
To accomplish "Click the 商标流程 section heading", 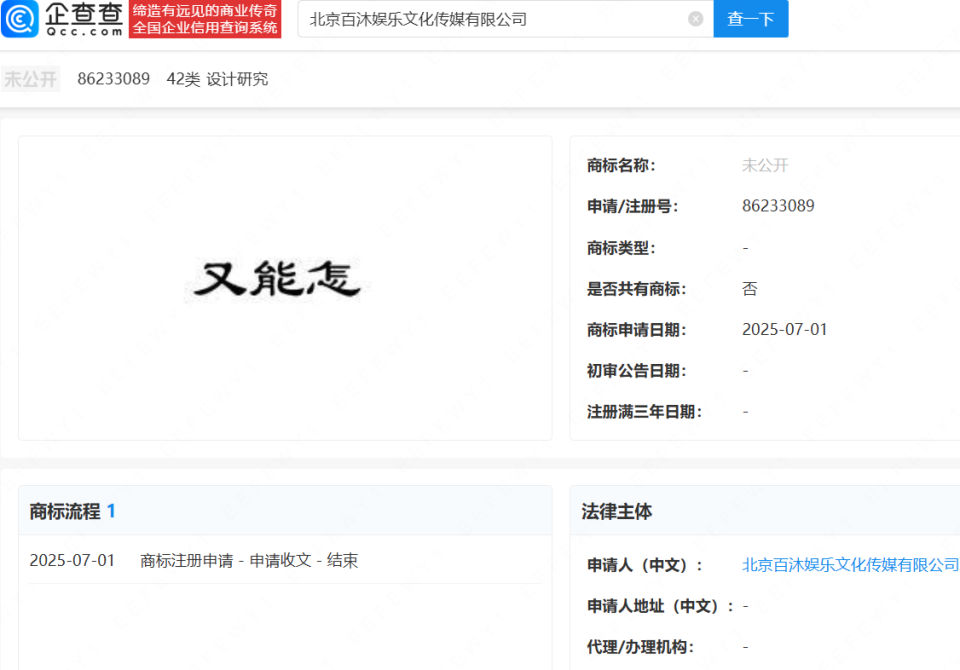I will coord(65,511).
